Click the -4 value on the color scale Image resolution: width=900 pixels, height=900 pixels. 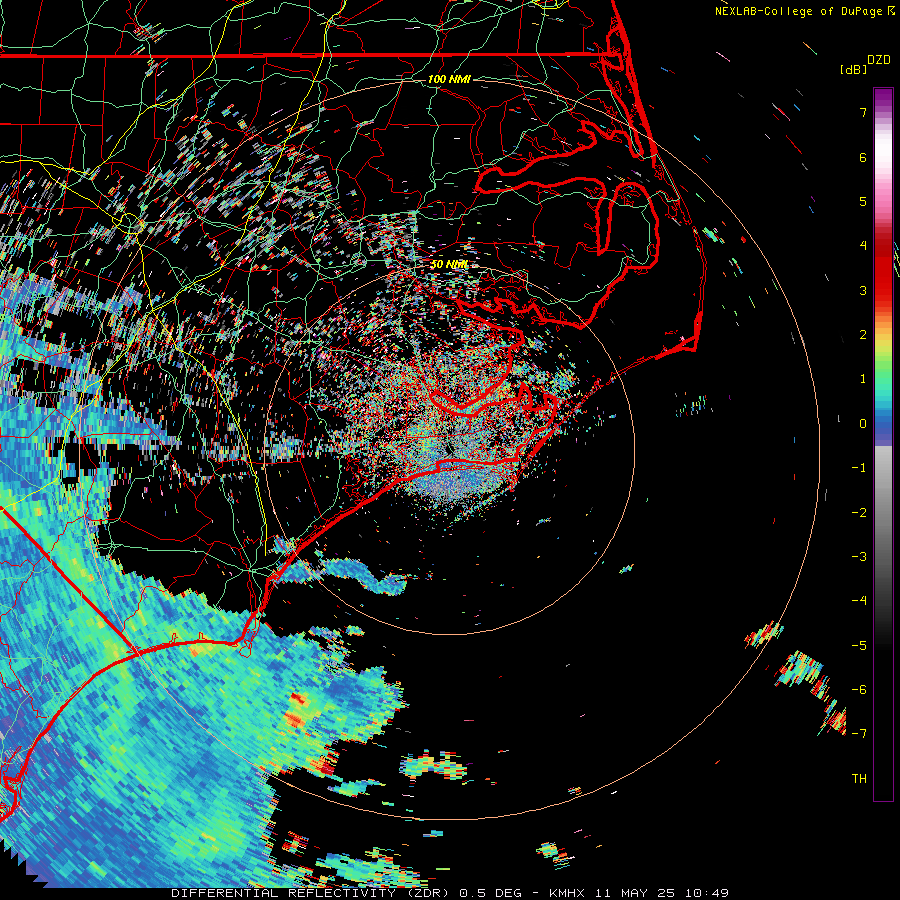coord(859,601)
